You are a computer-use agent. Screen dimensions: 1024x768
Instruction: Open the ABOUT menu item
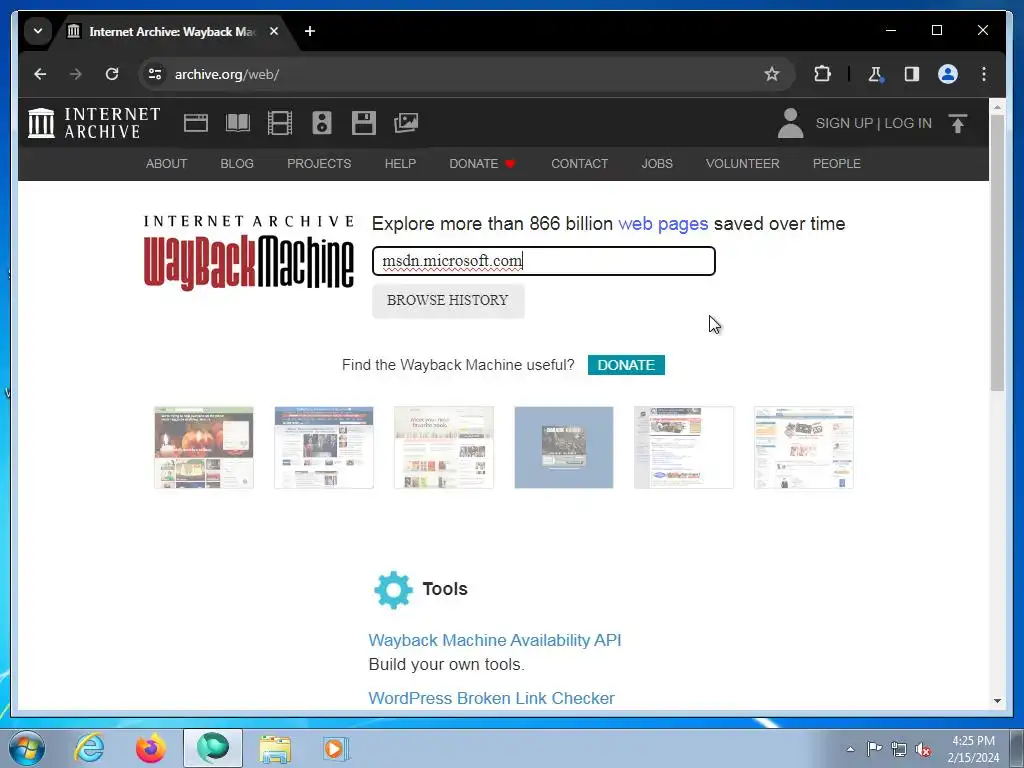(167, 164)
